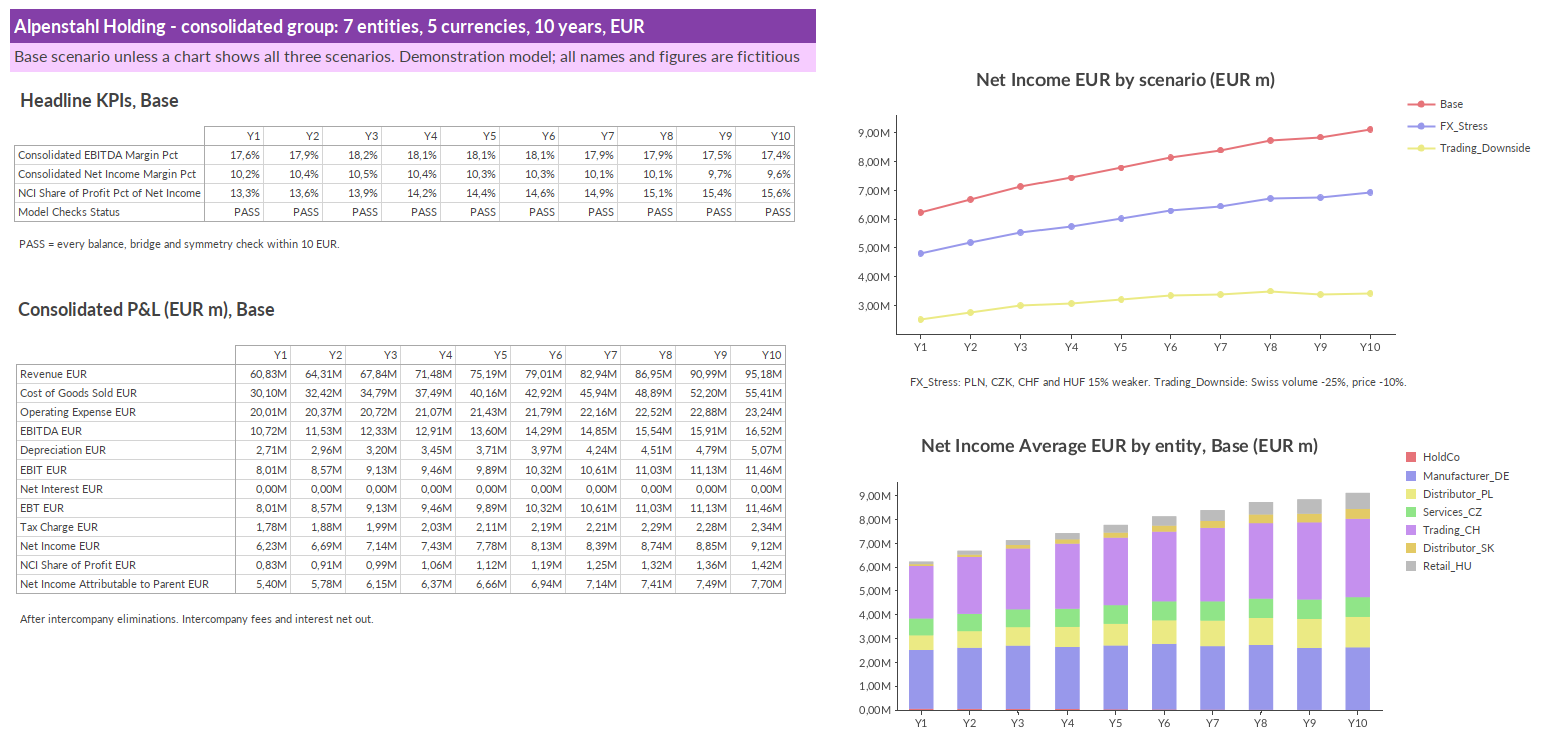The image size is (1555, 729).
Task: Select the Trading_Downside legend entry
Action: click(1468, 148)
